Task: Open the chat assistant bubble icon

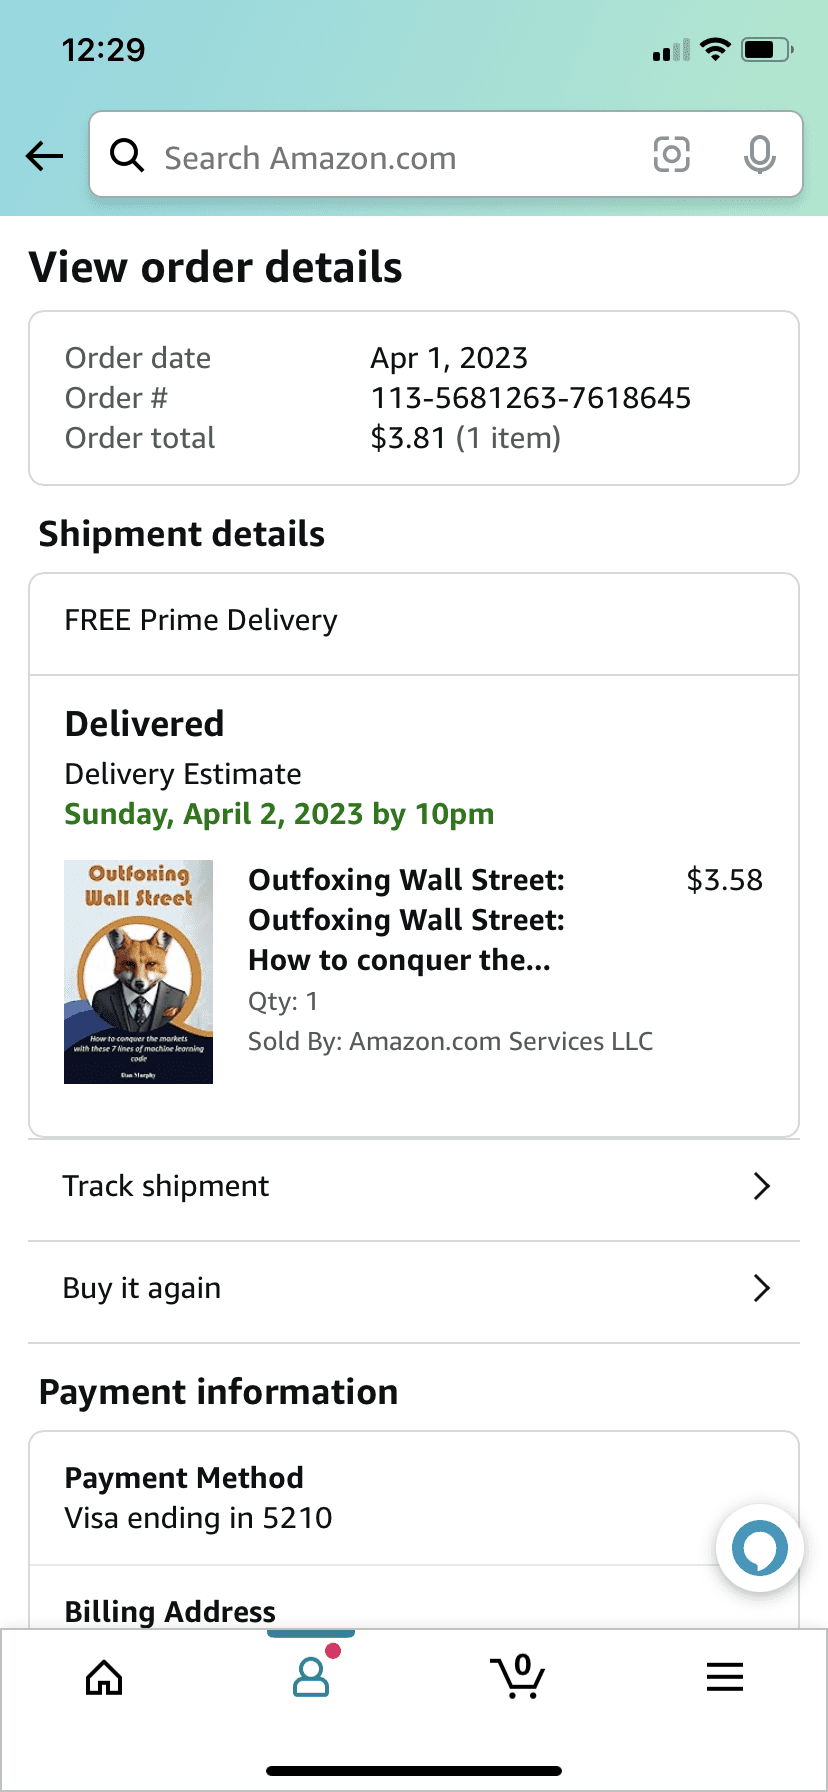Action: click(759, 1548)
